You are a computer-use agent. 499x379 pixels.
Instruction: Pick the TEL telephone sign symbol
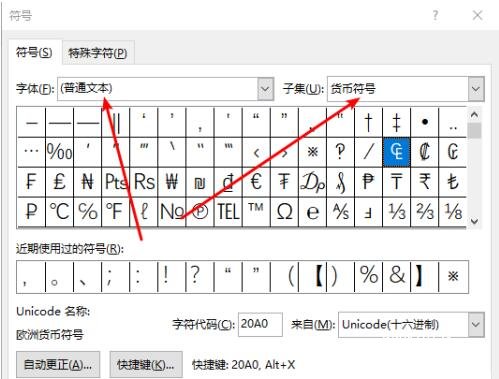pyautogui.click(x=228, y=212)
